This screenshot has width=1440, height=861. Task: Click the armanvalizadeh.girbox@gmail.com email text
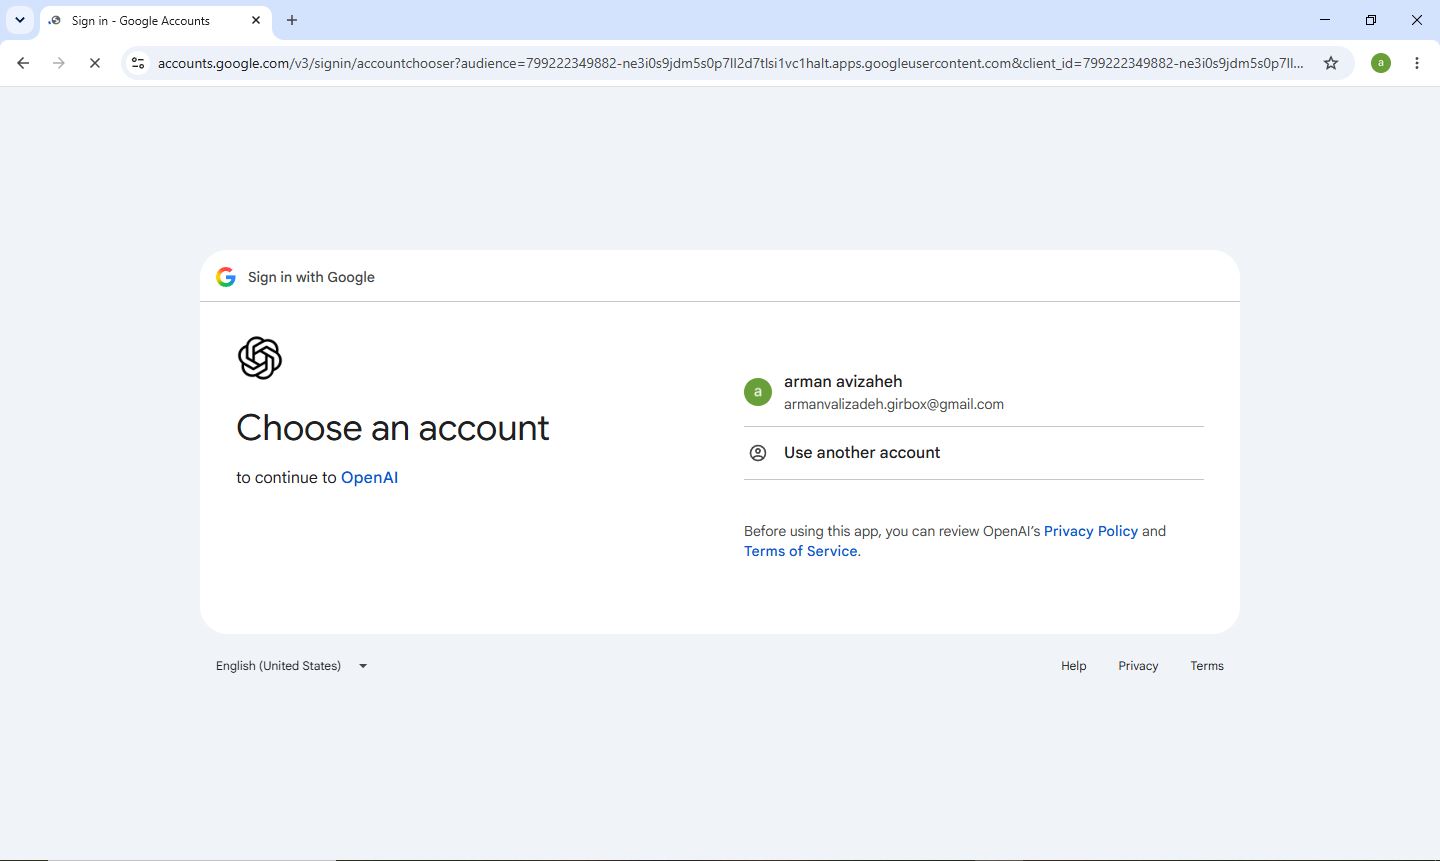tap(894, 404)
